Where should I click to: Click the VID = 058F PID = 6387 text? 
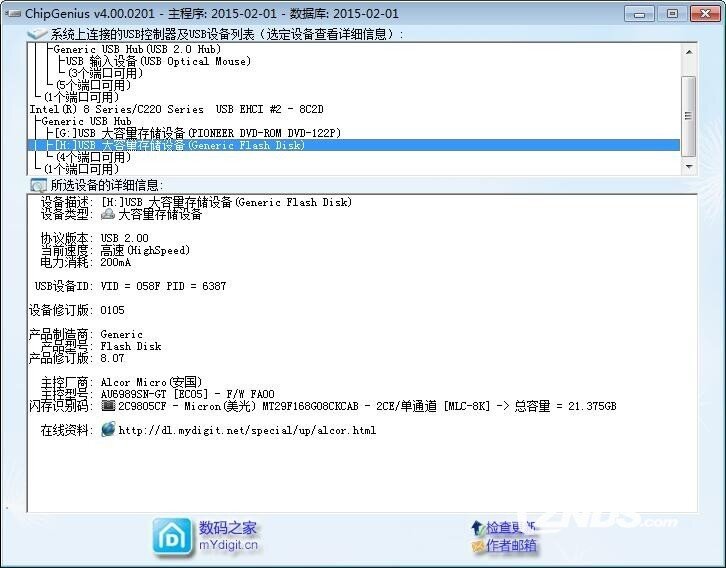click(x=163, y=286)
